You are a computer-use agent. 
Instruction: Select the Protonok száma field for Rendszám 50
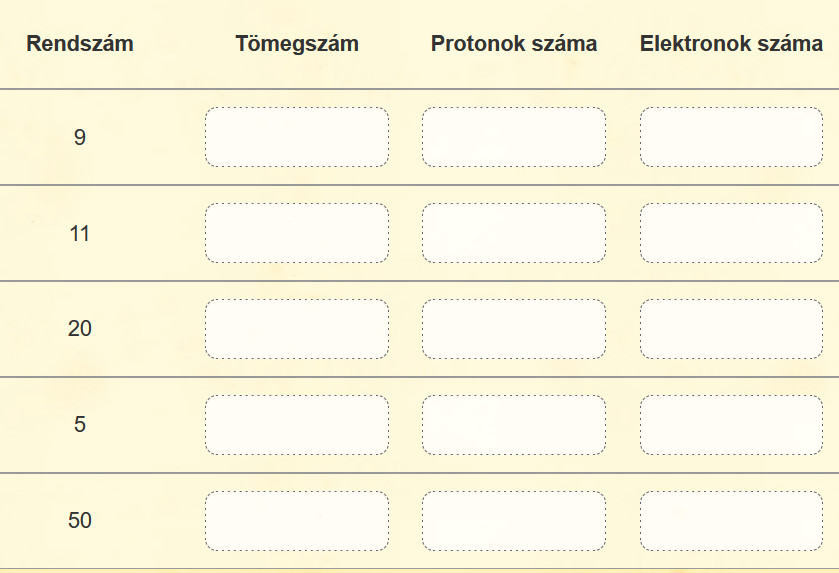(514, 521)
